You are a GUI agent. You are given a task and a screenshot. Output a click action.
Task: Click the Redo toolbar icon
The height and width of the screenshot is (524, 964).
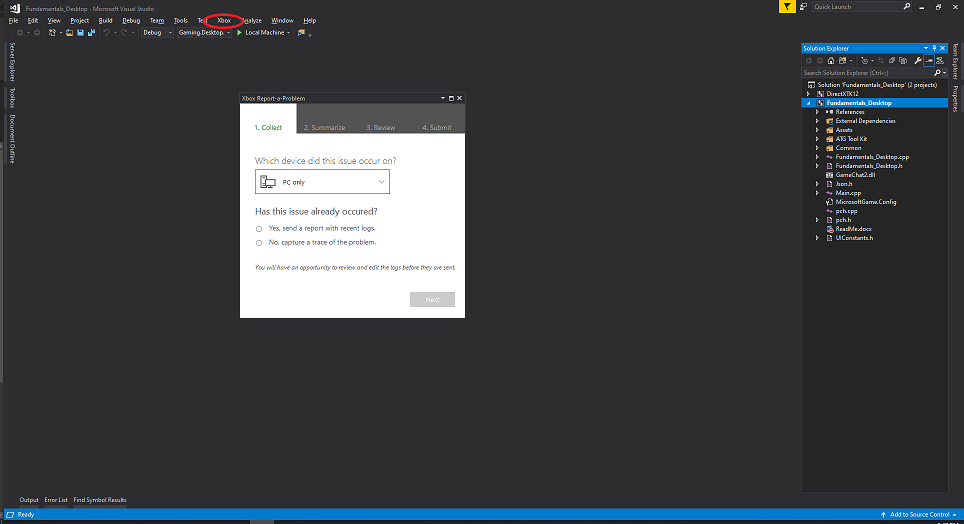coord(124,33)
